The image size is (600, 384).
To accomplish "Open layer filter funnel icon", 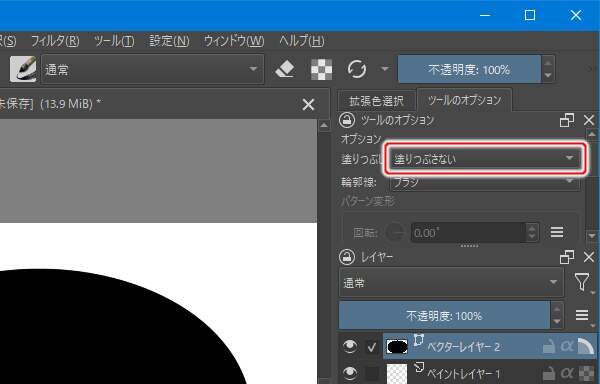I will coord(582,282).
